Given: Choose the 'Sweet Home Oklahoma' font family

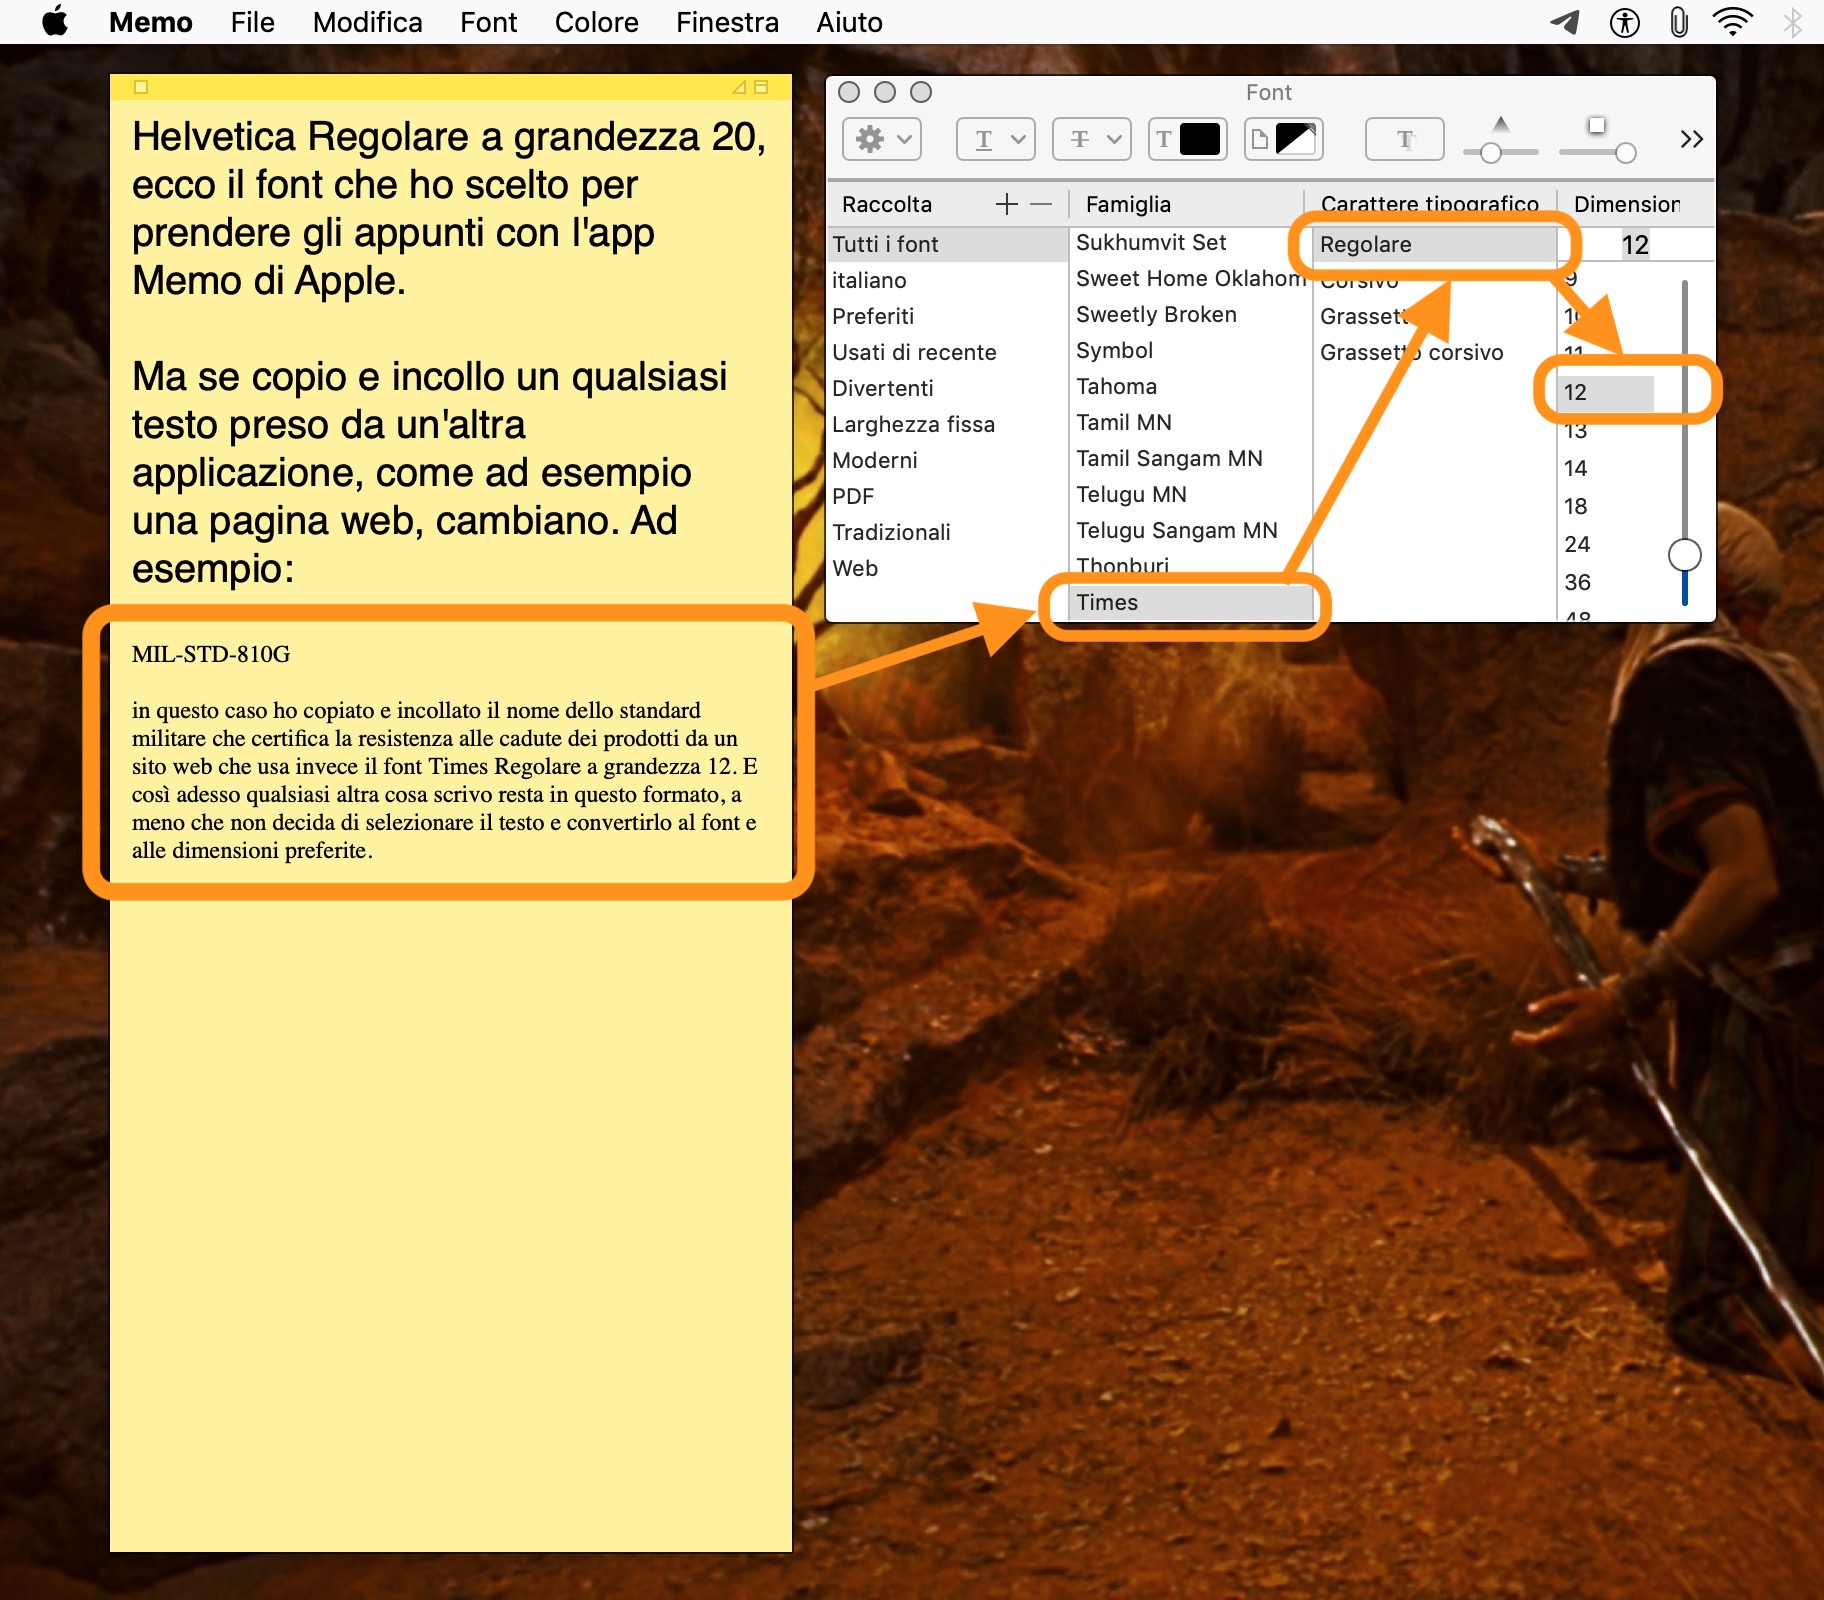Looking at the screenshot, I should point(1190,278).
